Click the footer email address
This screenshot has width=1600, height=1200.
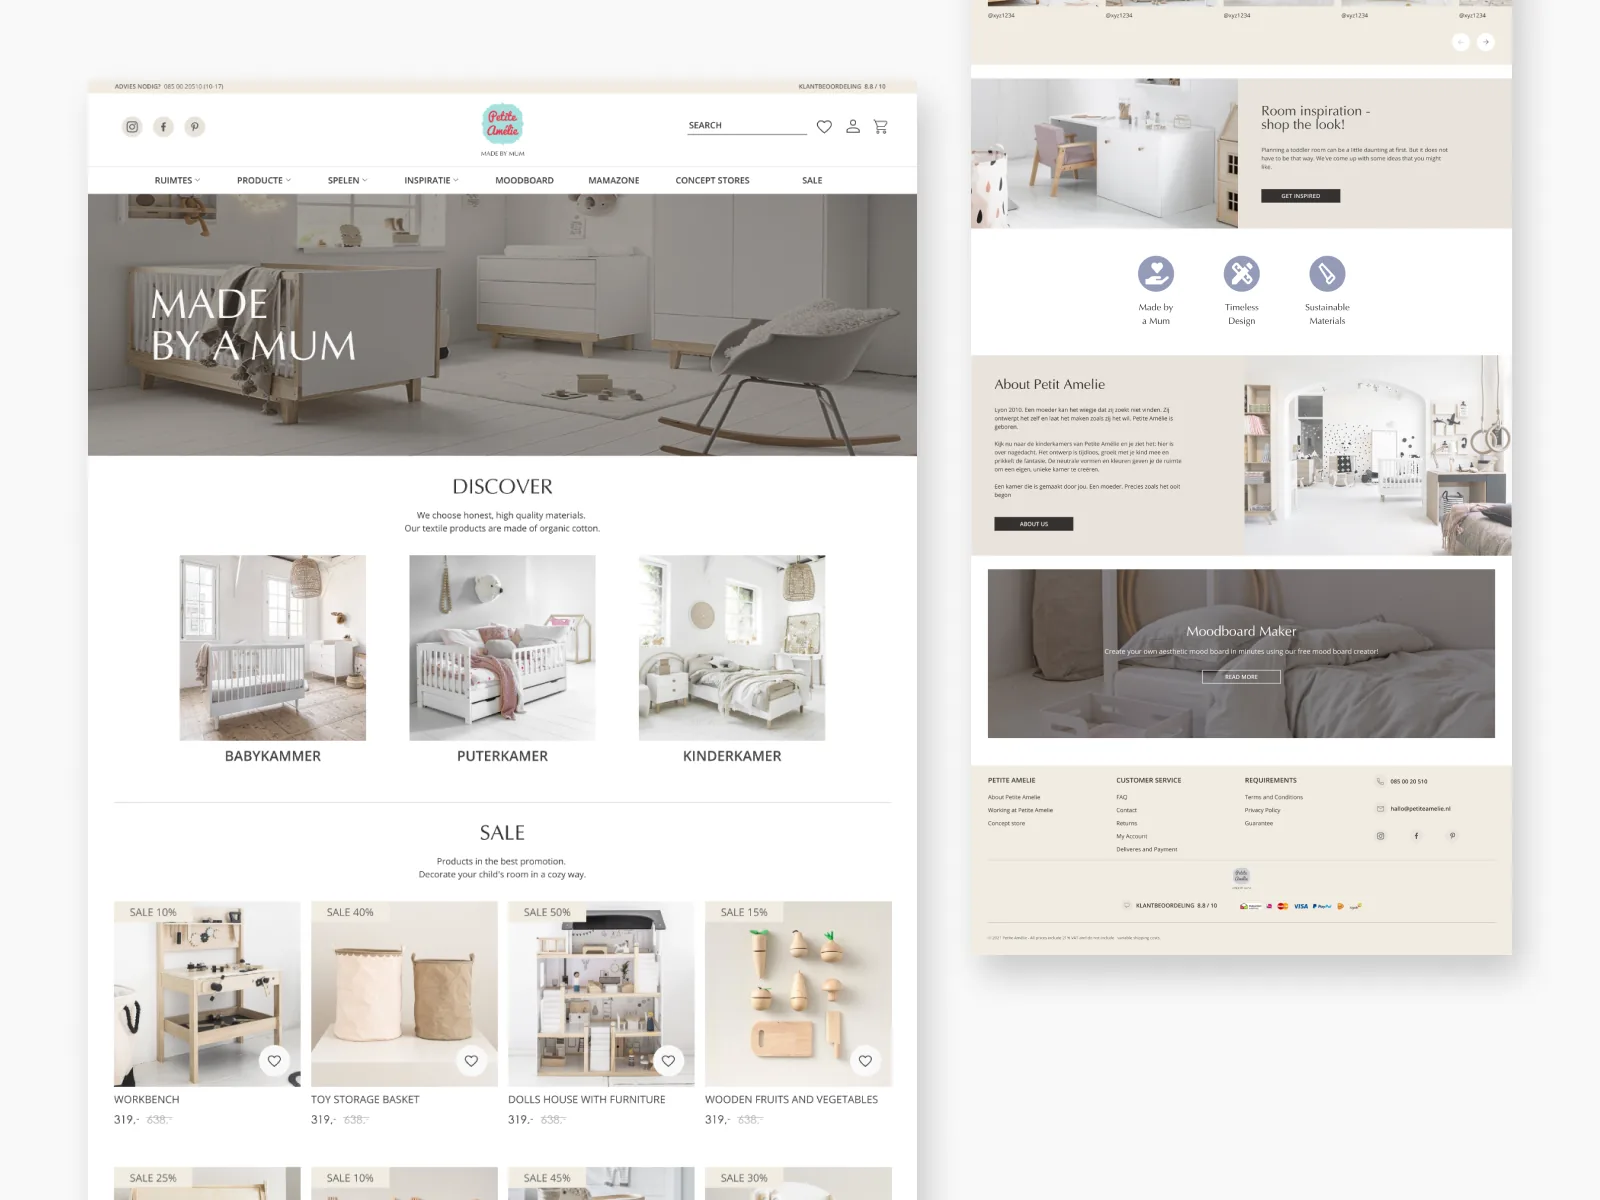(x=1420, y=808)
